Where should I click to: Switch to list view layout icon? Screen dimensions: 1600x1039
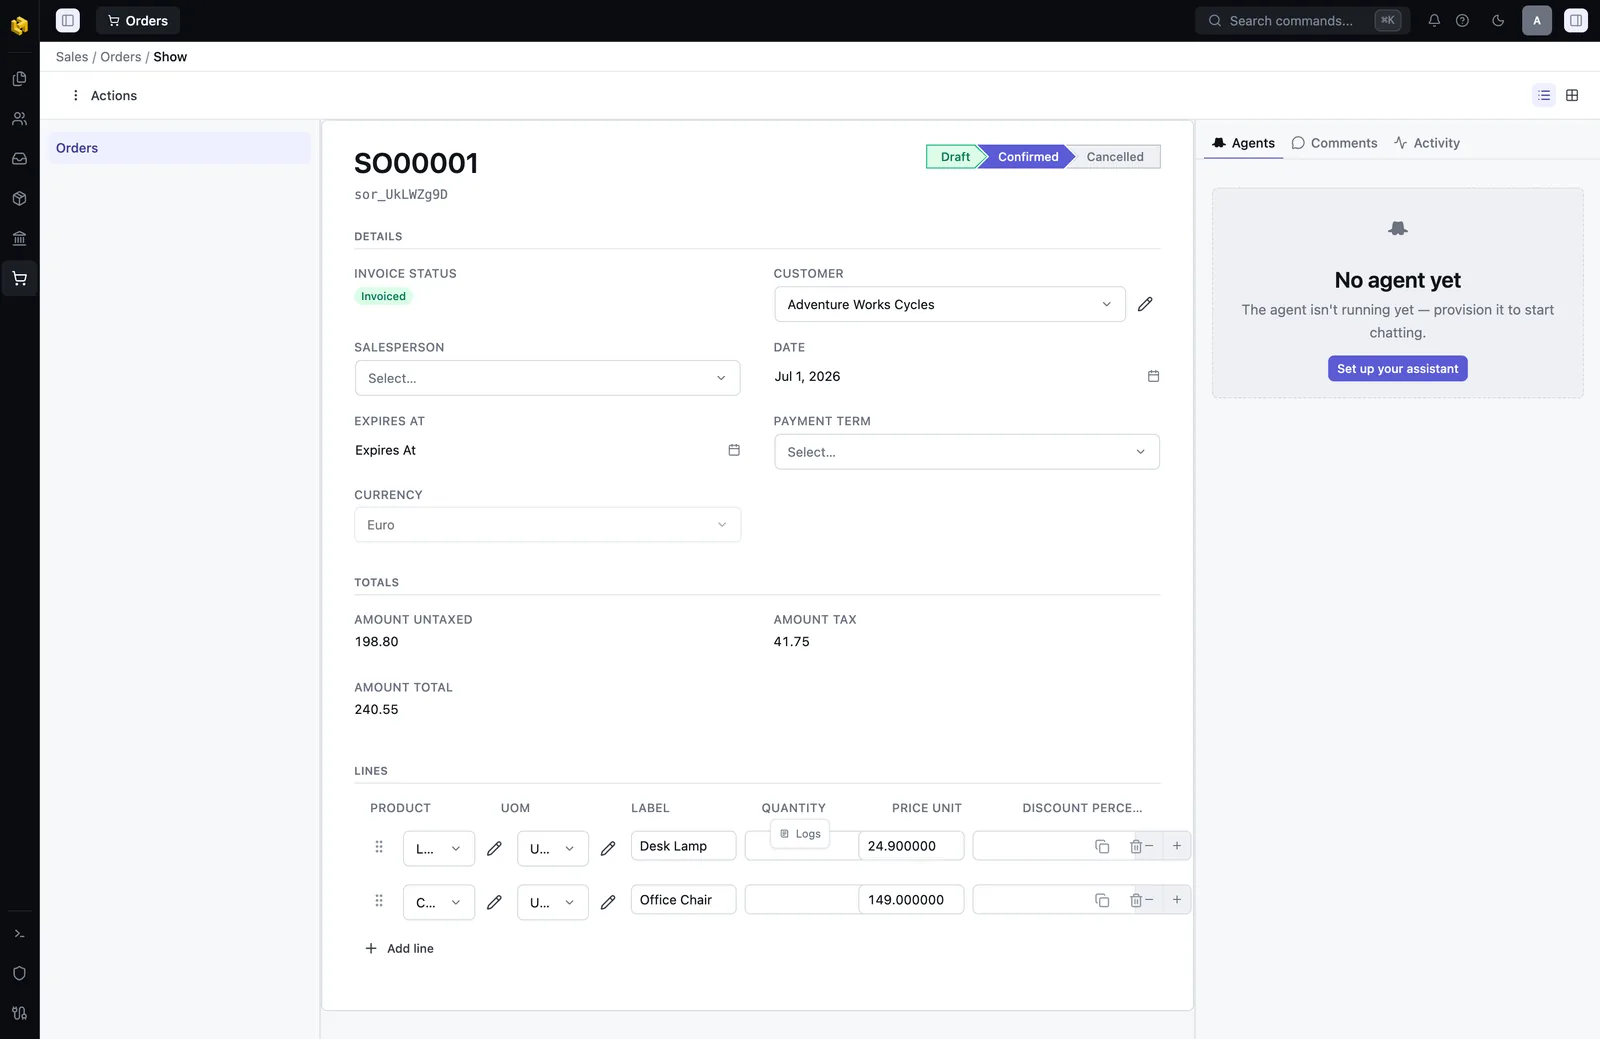click(x=1544, y=95)
